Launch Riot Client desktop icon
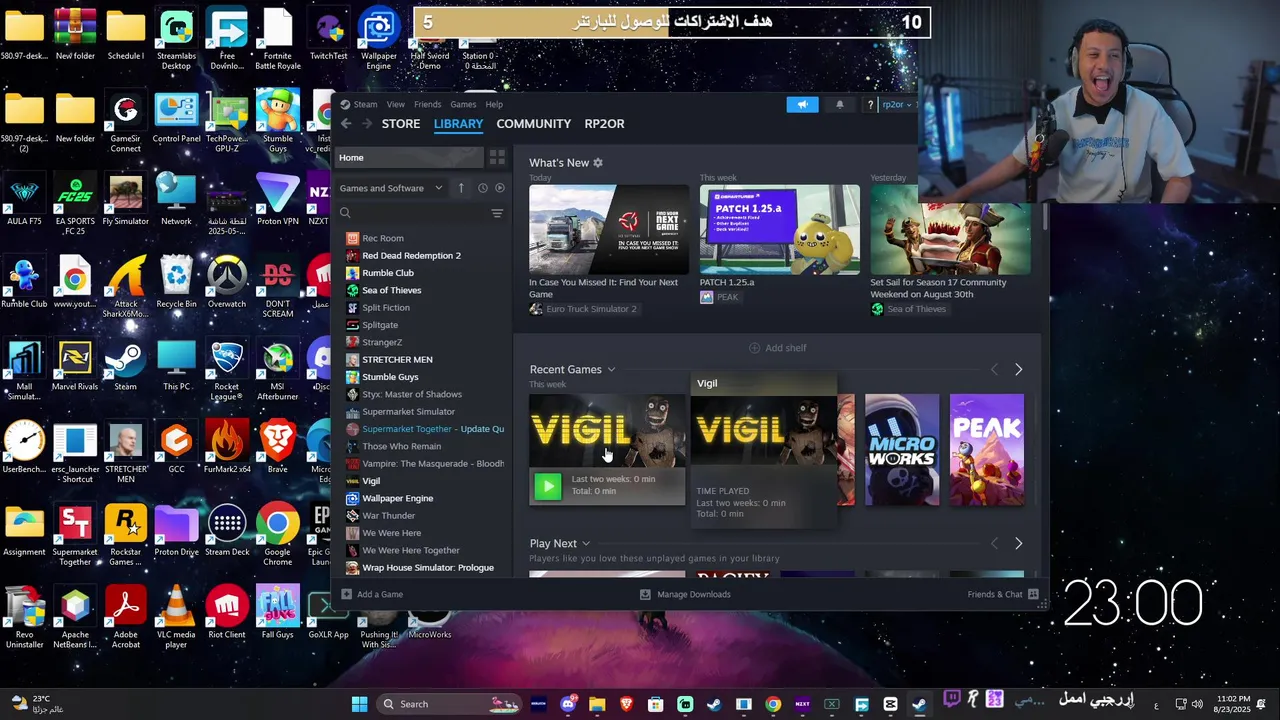This screenshot has width=1280, height=720. click(x=227, y=612)
